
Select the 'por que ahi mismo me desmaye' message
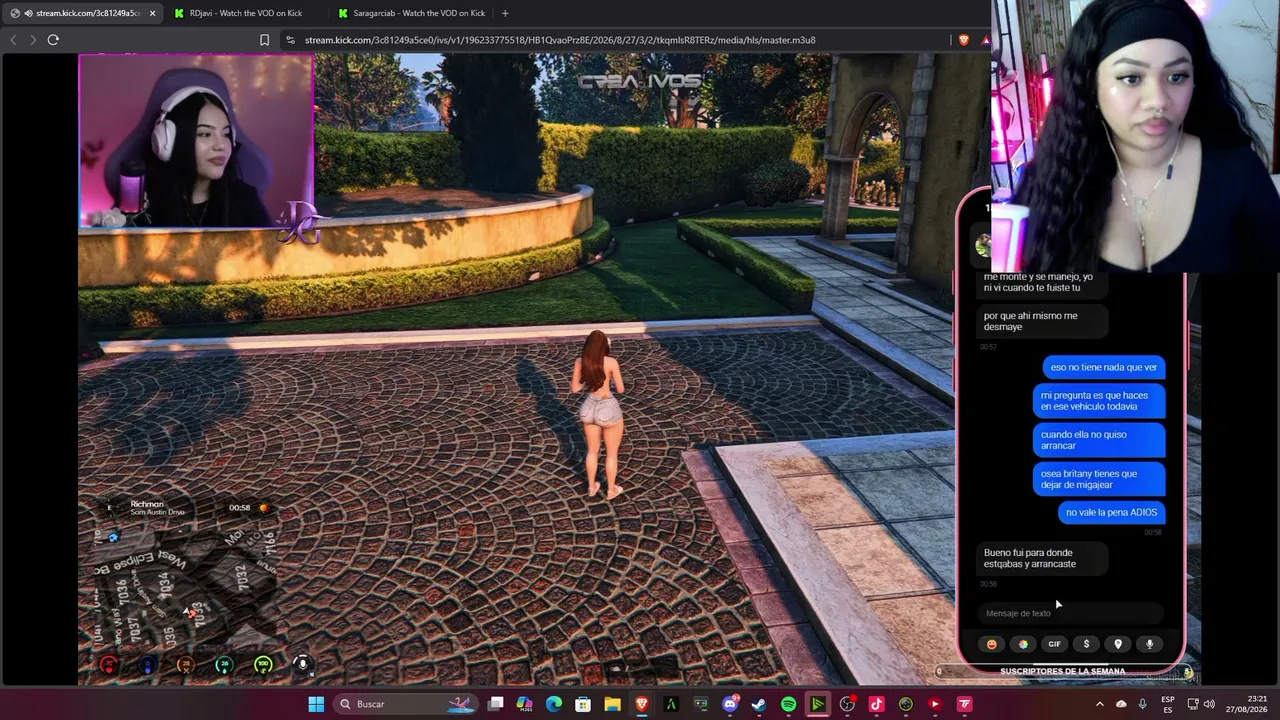point(1041,321)
